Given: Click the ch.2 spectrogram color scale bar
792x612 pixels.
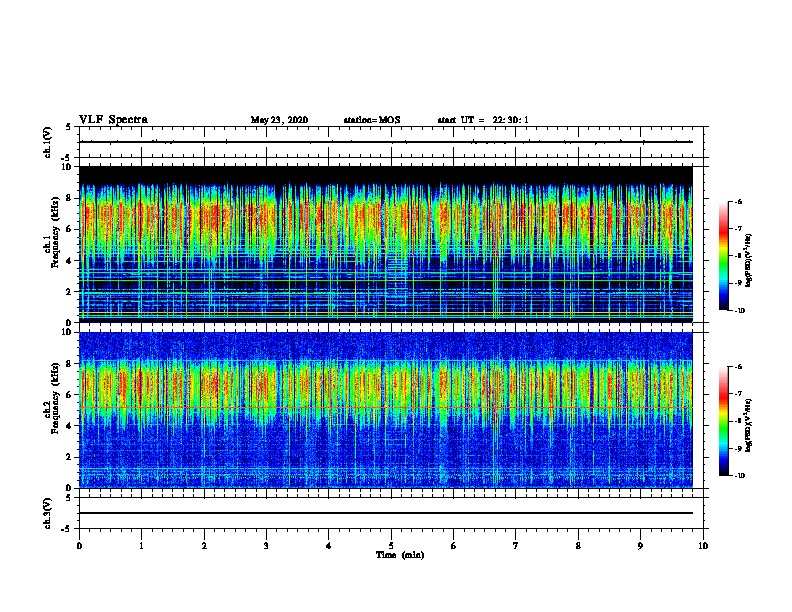Looking at the screenshot, I should coord(724,421).
